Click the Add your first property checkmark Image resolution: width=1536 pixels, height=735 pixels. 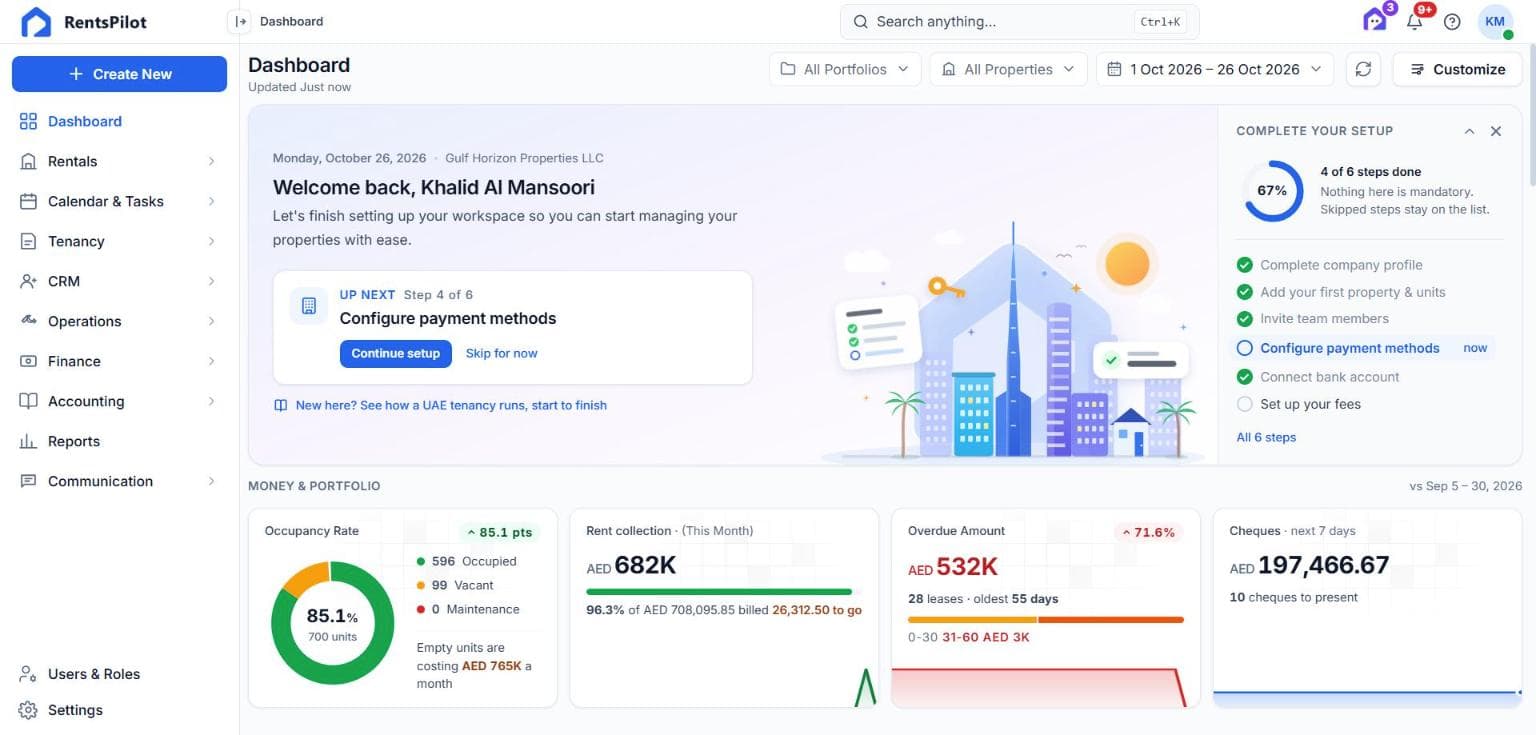pos(1245,292)
